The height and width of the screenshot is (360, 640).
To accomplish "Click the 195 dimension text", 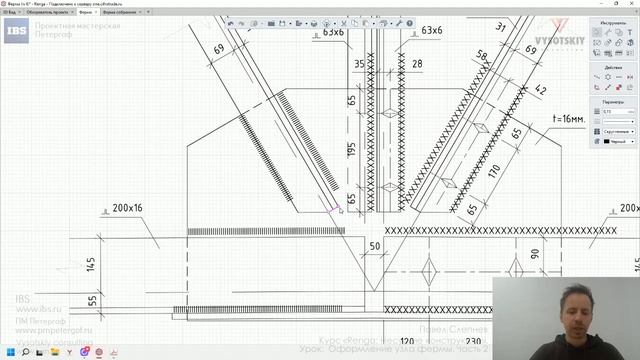I will (x=351, y=149).
